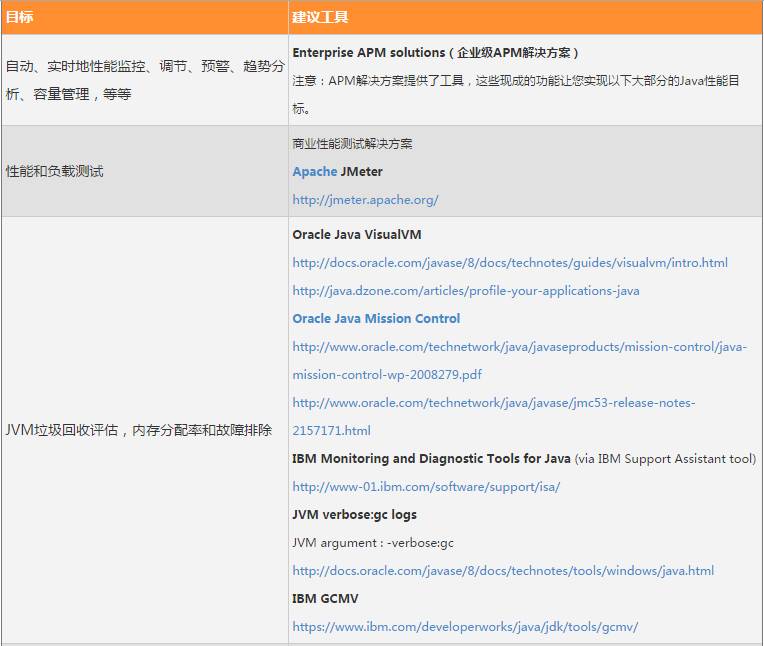Select the Enterprise APM solutions heading
Screen dimensions: 764x646
435,53
